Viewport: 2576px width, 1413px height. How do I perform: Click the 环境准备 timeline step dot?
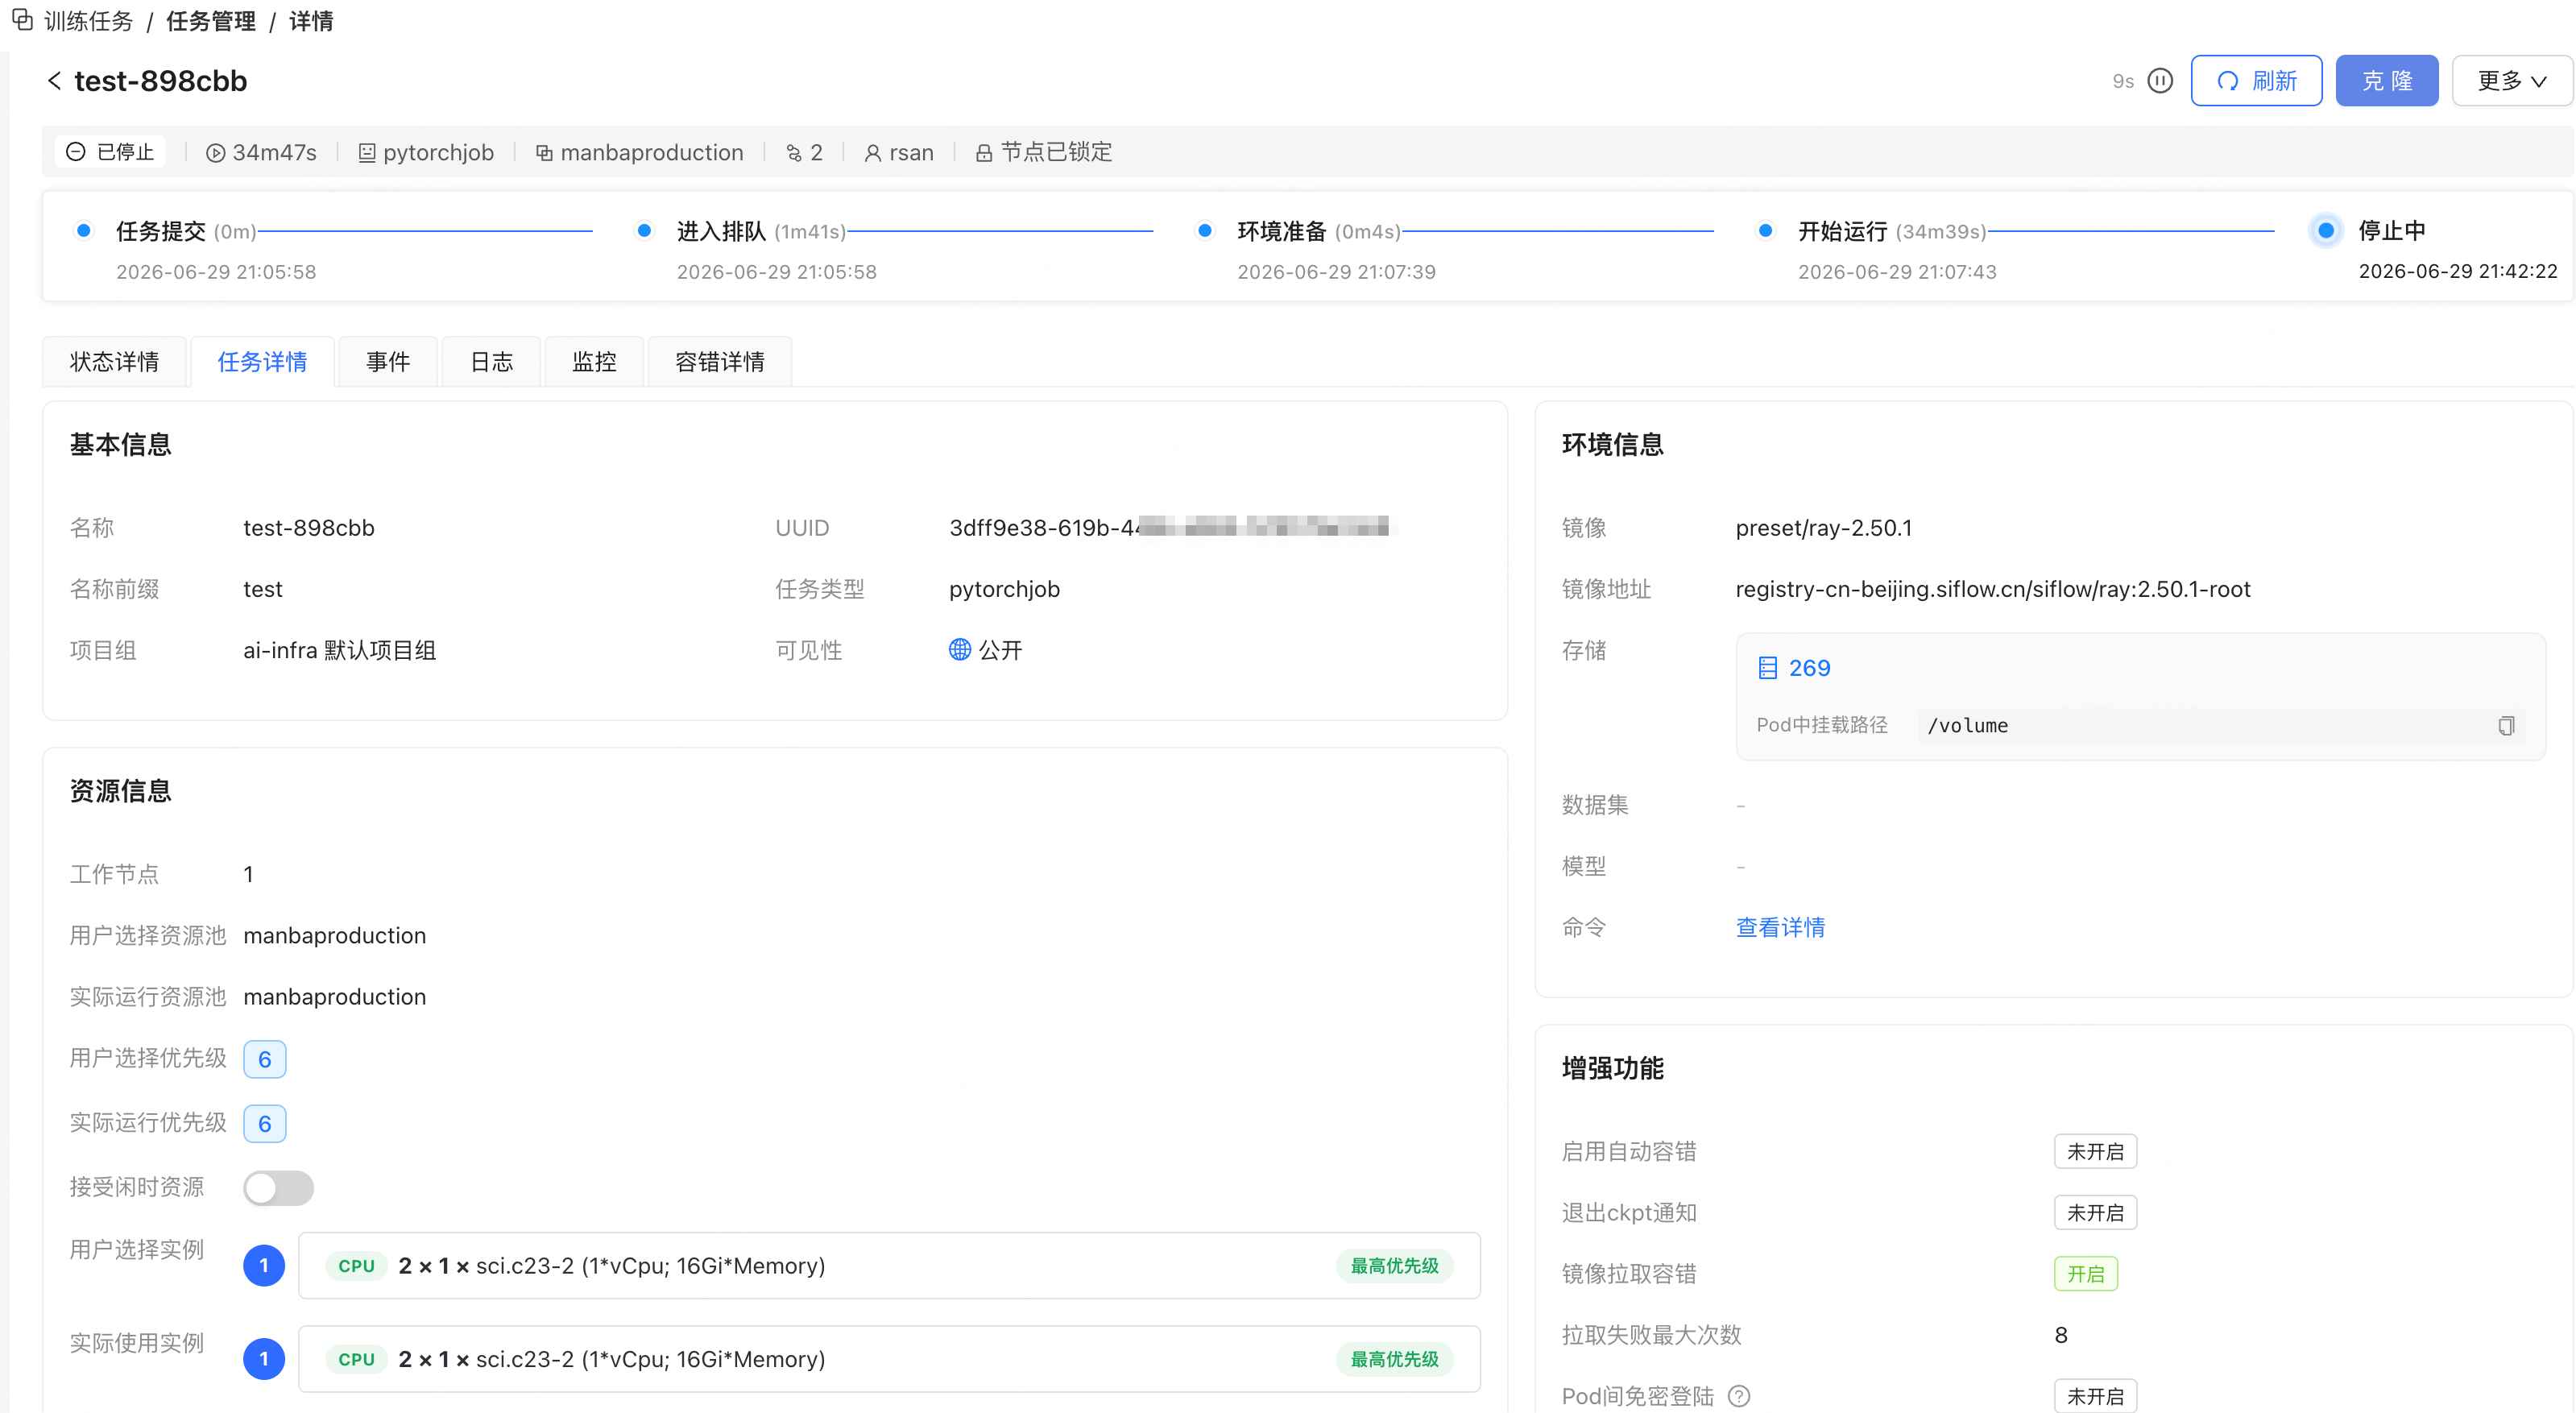pyautogui.click(x=1205, y=231)
